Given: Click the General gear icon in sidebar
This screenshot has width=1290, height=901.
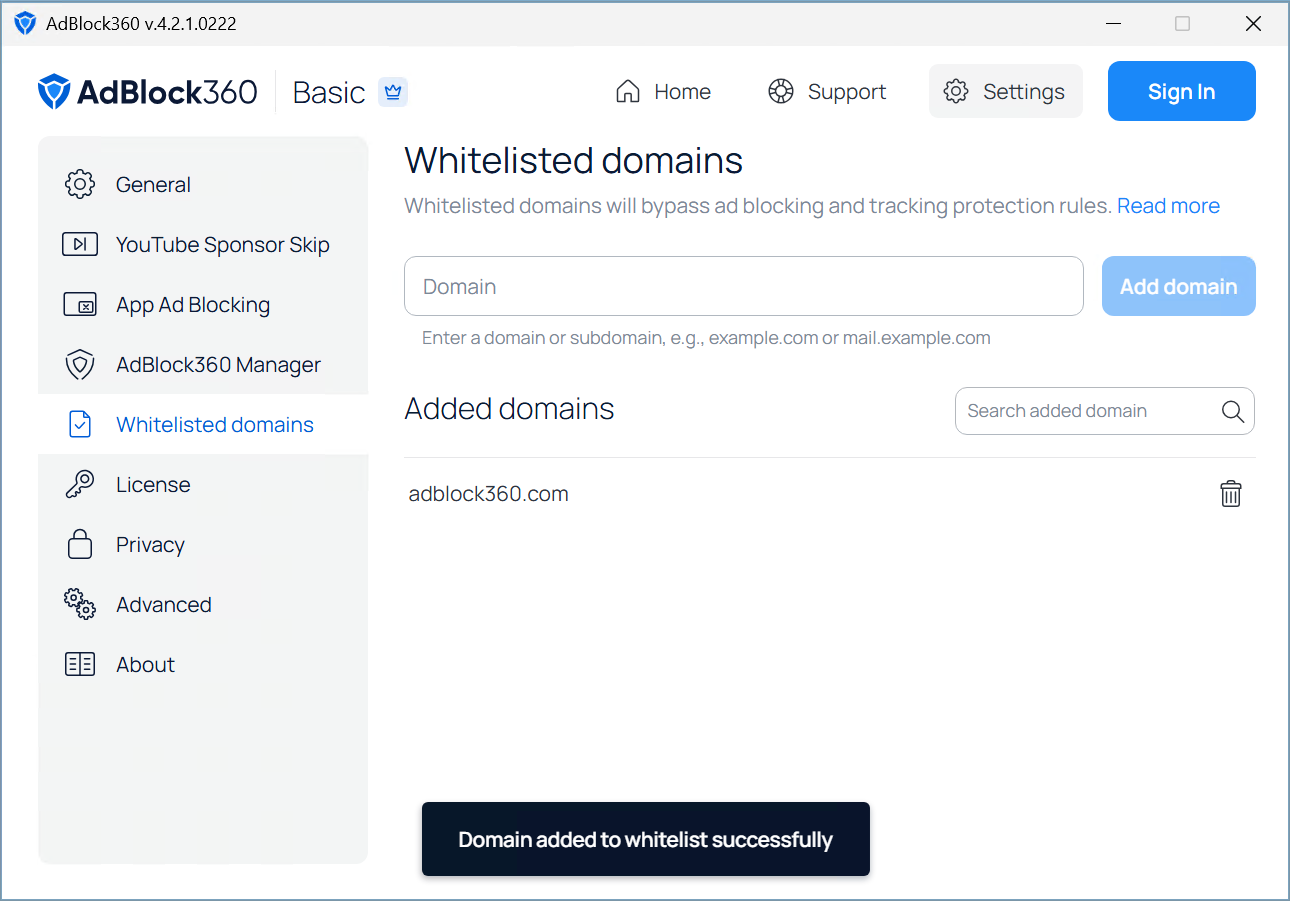Looking at the screenshot, I should (x=80, y=184).
